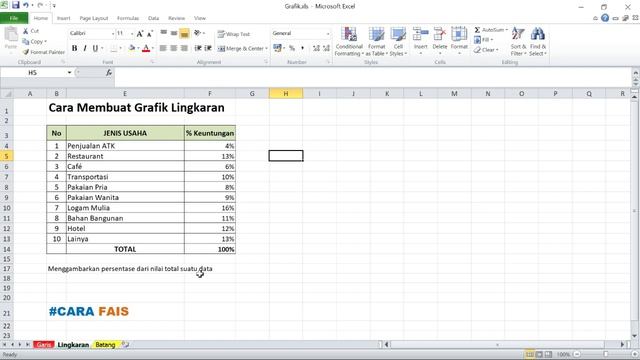This screenshot has width=640, height=360.
Task: Click the Cut scissors icon
Action: pos(26,31)
